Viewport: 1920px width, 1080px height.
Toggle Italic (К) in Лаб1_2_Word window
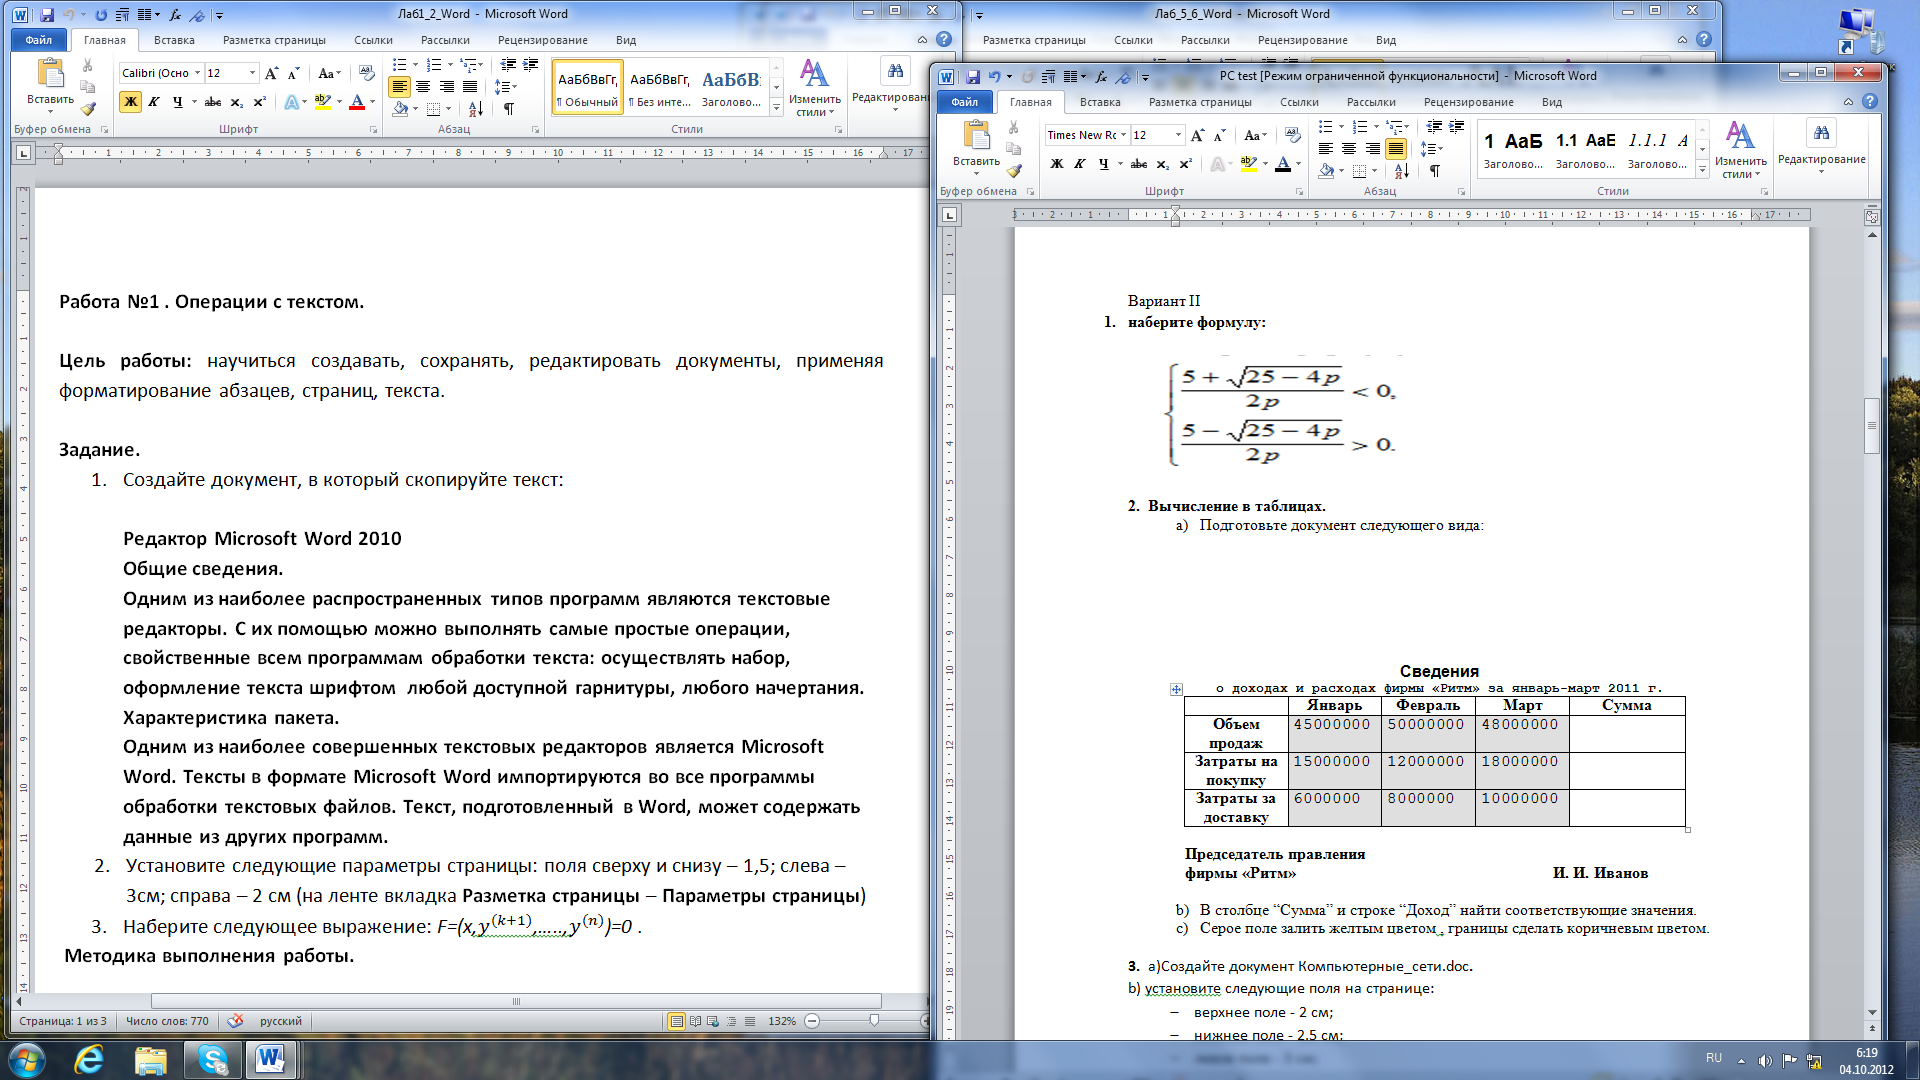(x=154, y=102)
